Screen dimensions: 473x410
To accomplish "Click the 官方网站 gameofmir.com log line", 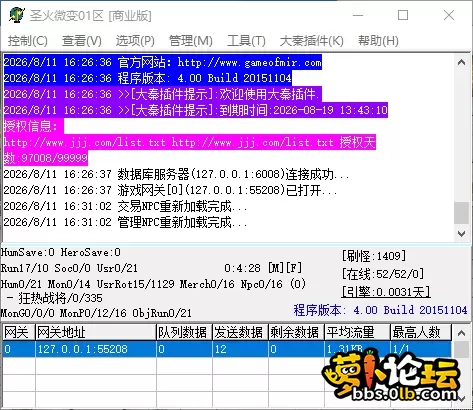I will tap(163, 62).
